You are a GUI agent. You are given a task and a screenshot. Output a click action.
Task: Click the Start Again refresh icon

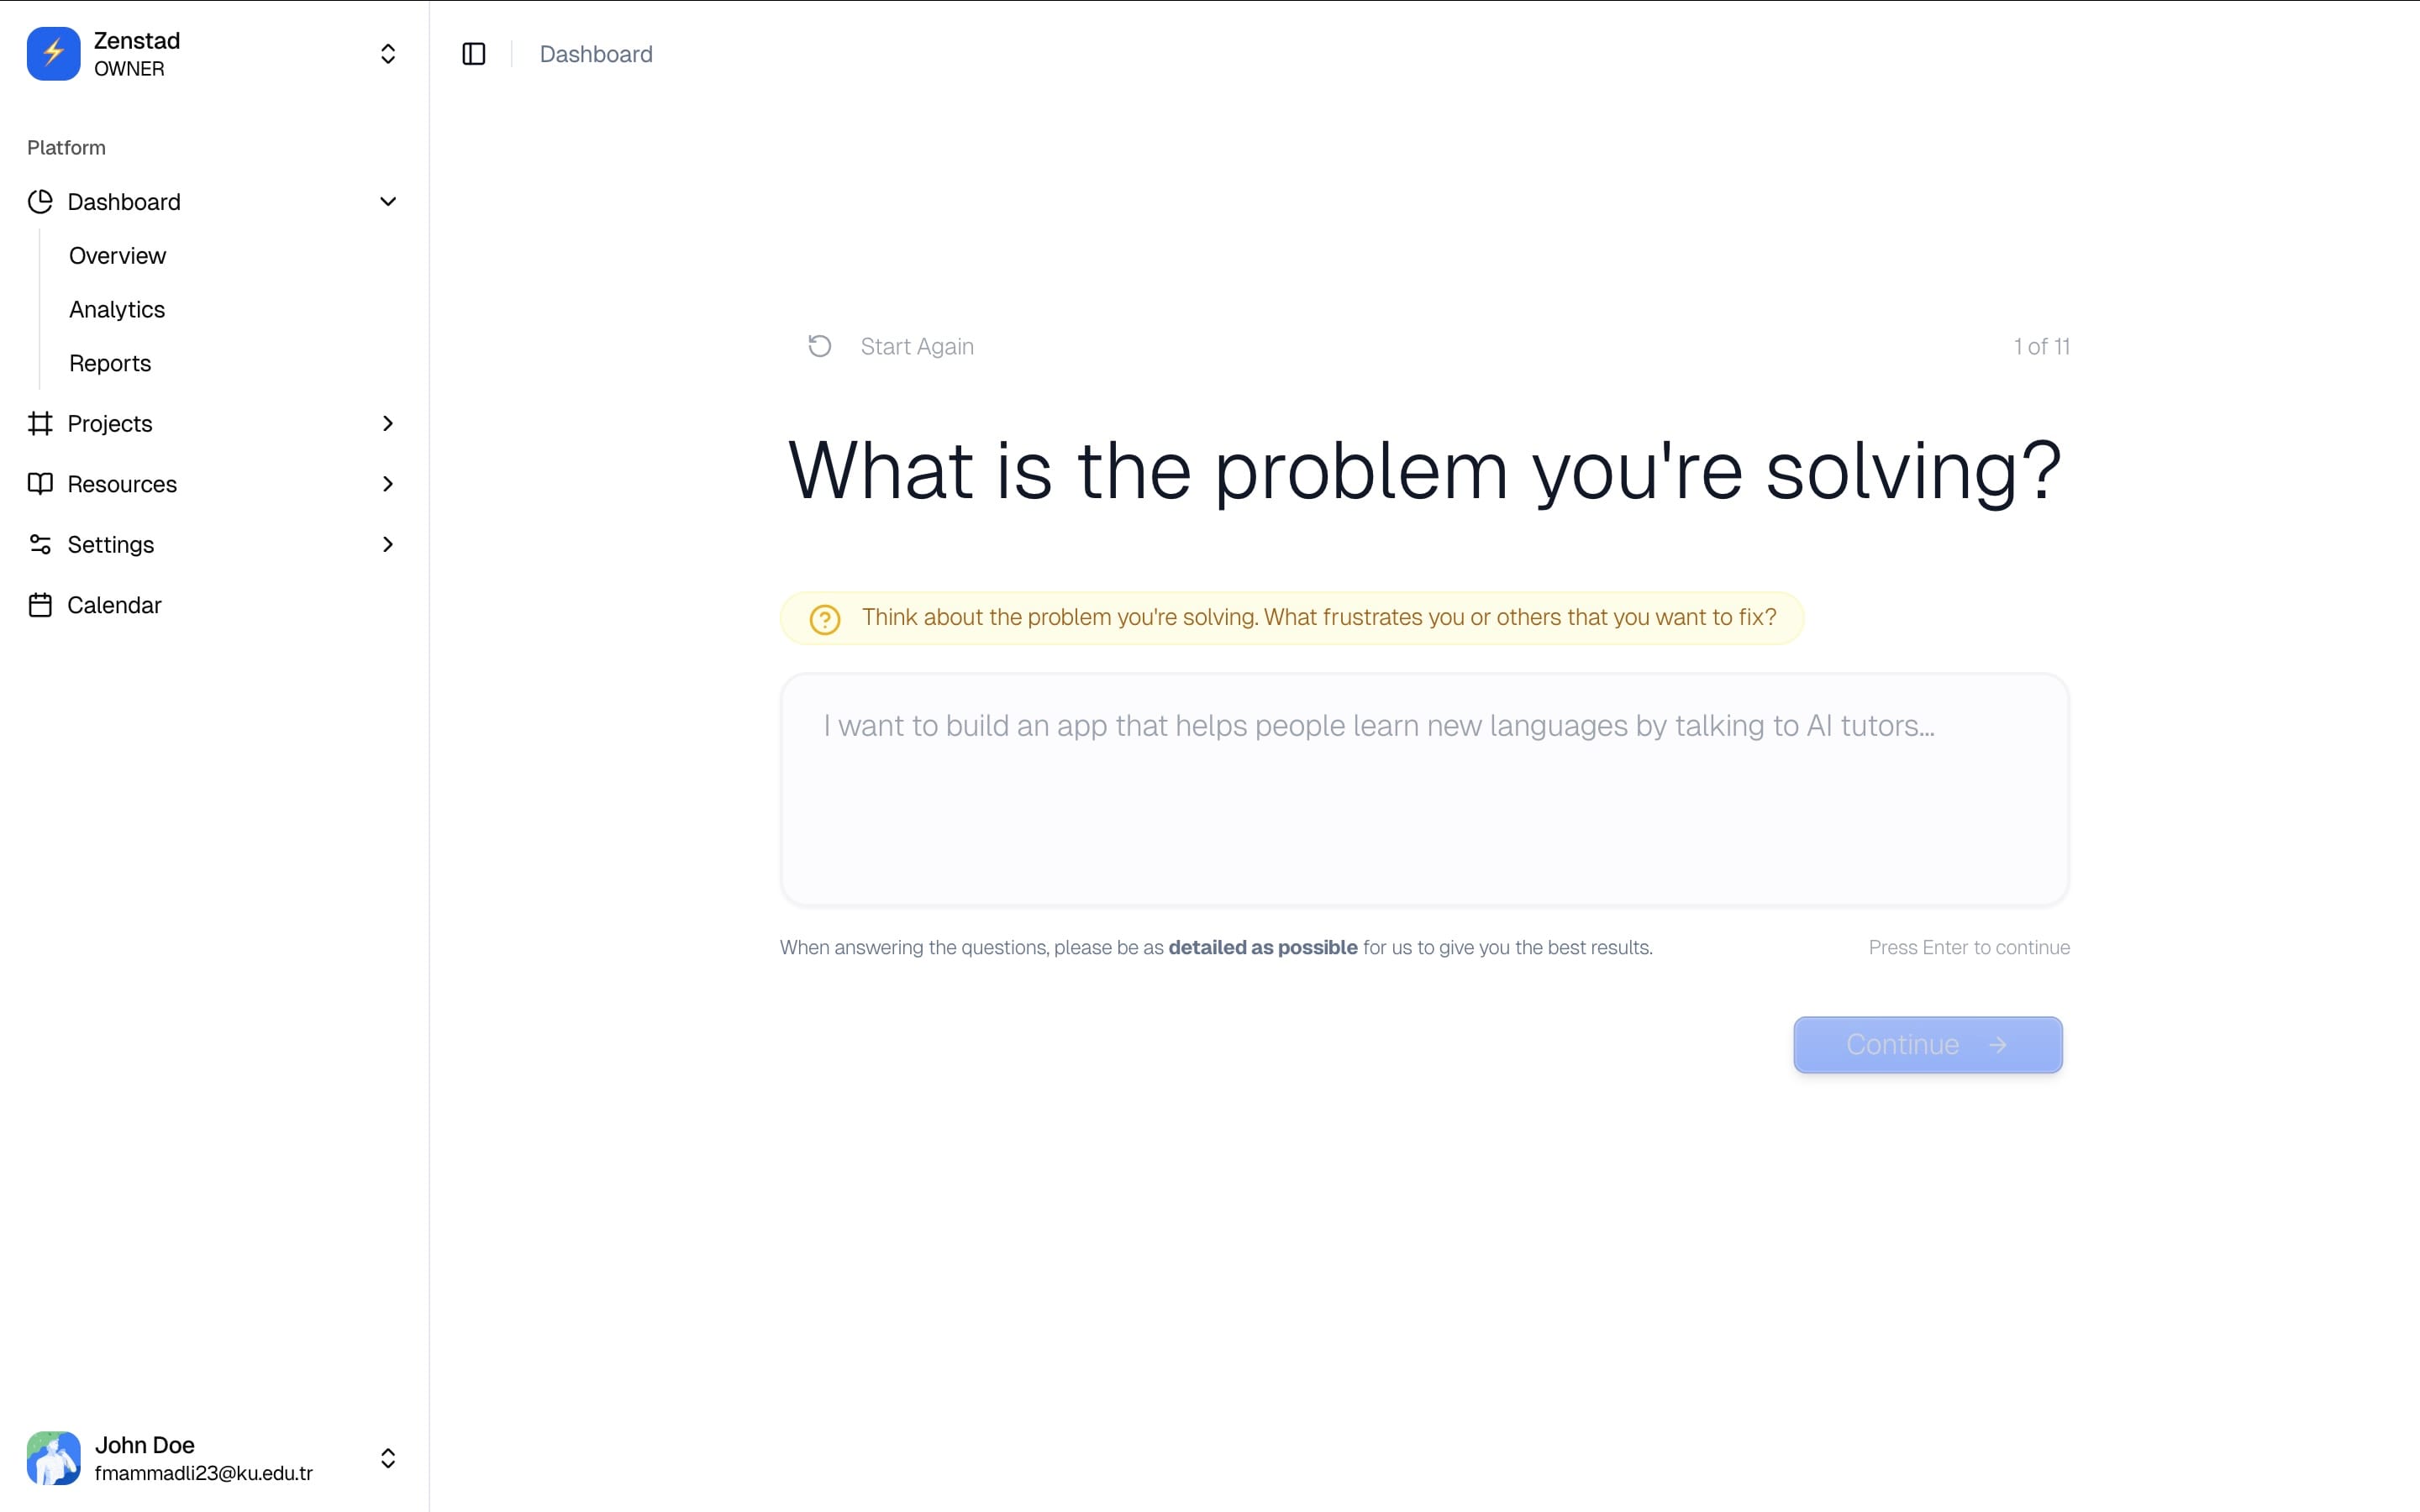pyautogui.click(x=820, y=346)
